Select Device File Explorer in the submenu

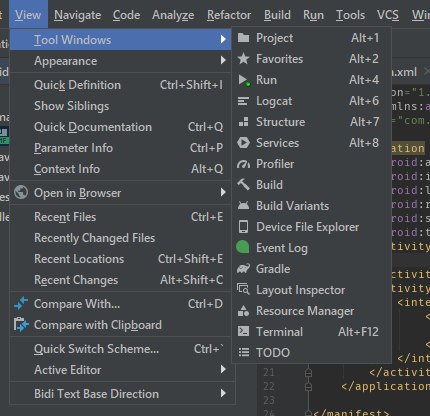311,227
